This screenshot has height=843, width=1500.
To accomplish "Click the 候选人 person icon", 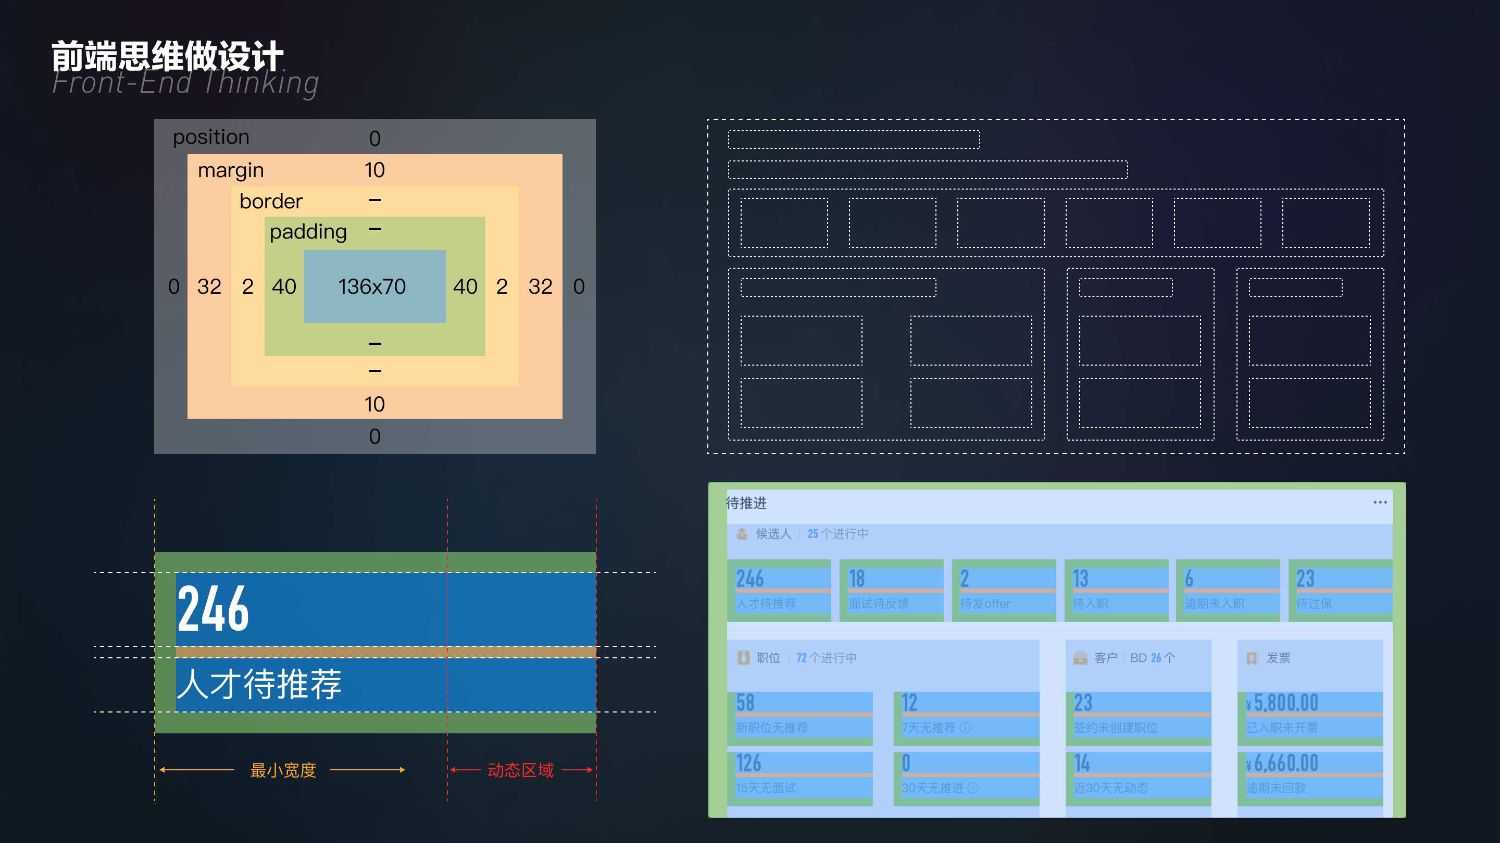I will [x=742, y=534].
